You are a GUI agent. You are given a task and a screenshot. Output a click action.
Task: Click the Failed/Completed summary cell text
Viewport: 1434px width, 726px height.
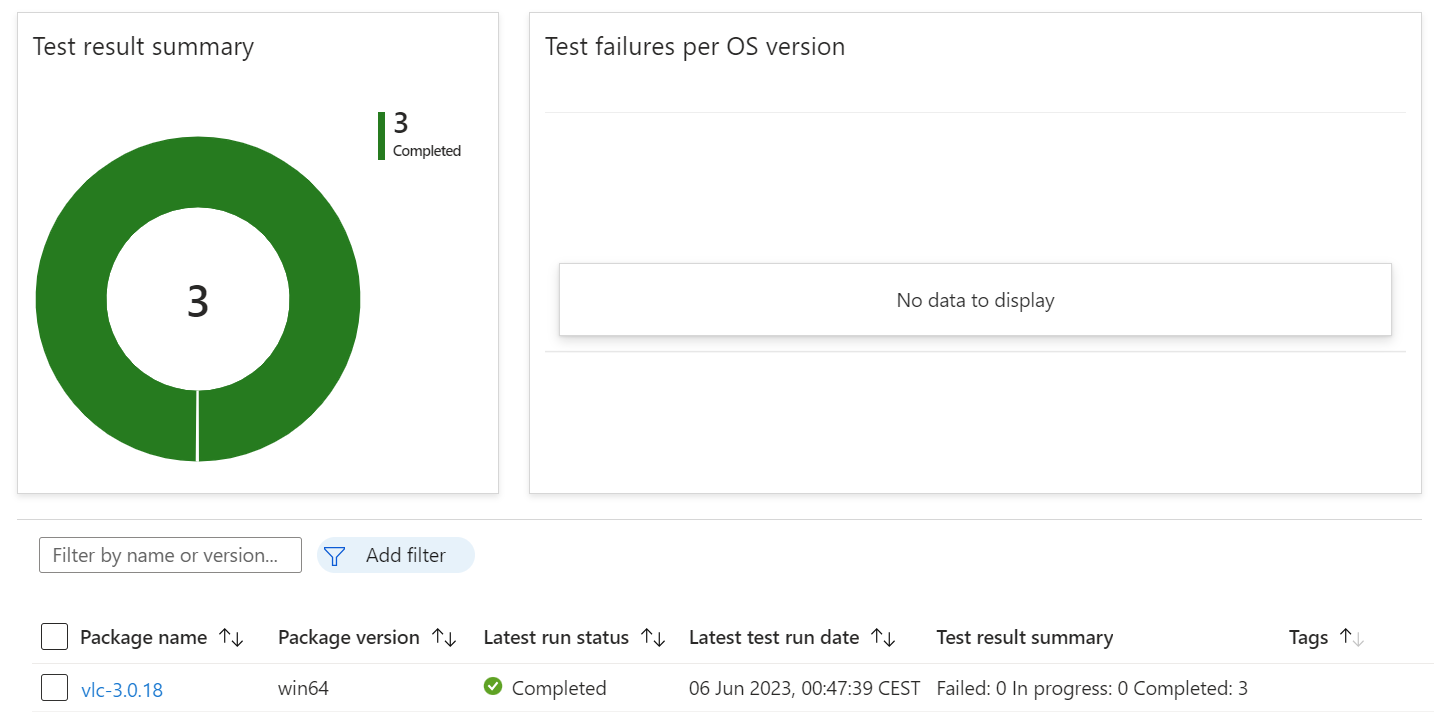(x=1091, y=688)
